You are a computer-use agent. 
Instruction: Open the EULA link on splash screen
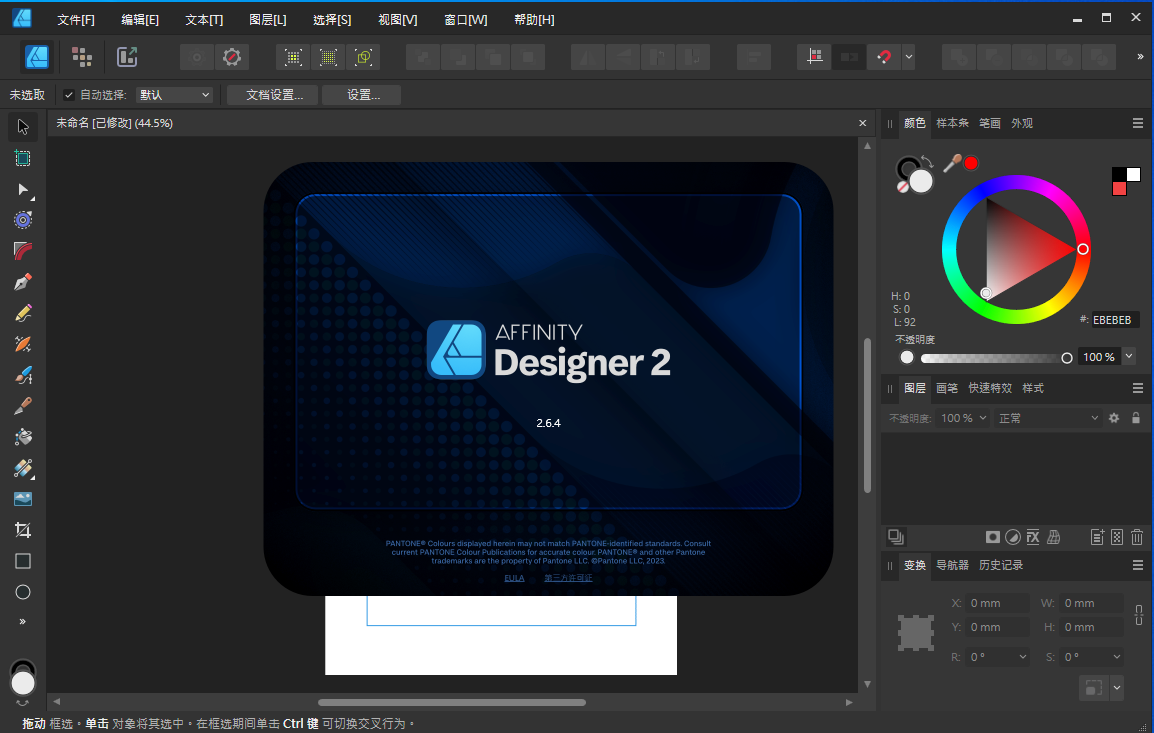(514, 578)
